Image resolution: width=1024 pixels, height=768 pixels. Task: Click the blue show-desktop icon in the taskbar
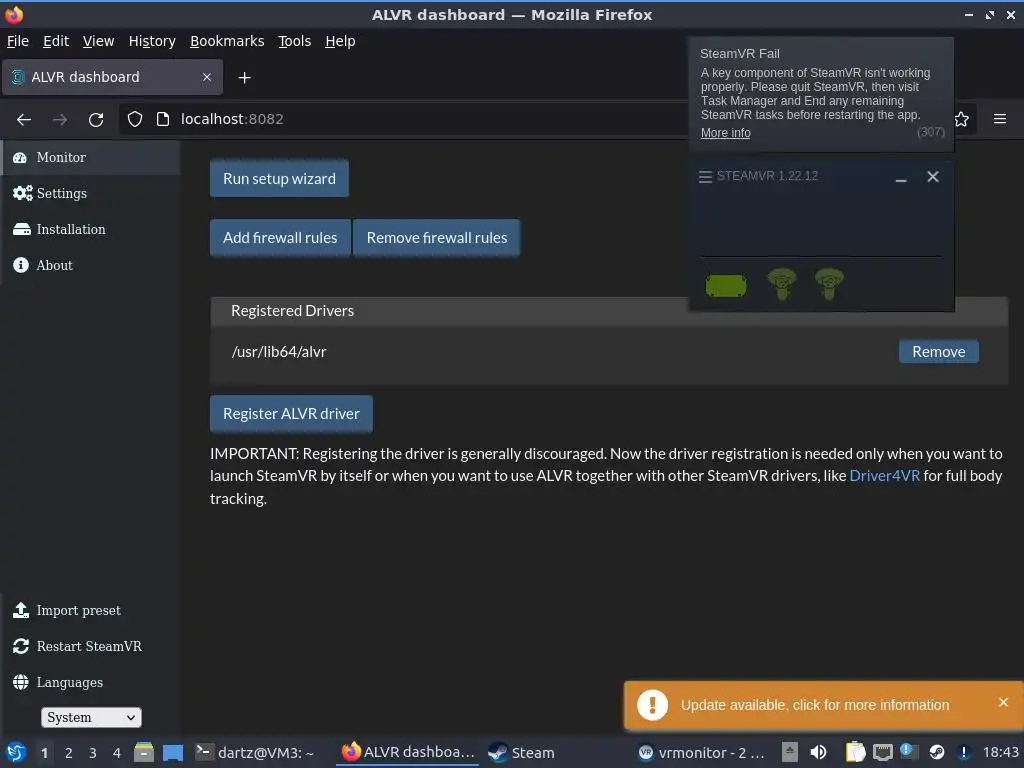[173, 753]
